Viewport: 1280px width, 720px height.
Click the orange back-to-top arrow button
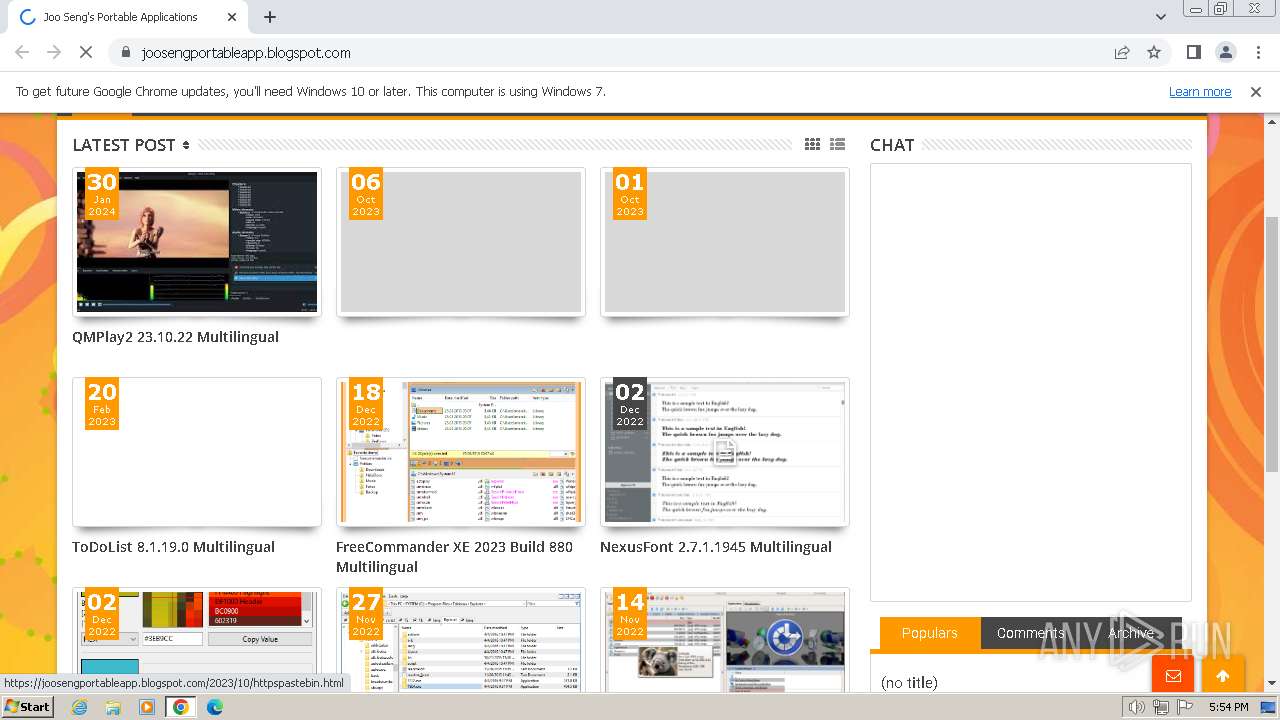pyautogui.click(x=1222, y=676)
